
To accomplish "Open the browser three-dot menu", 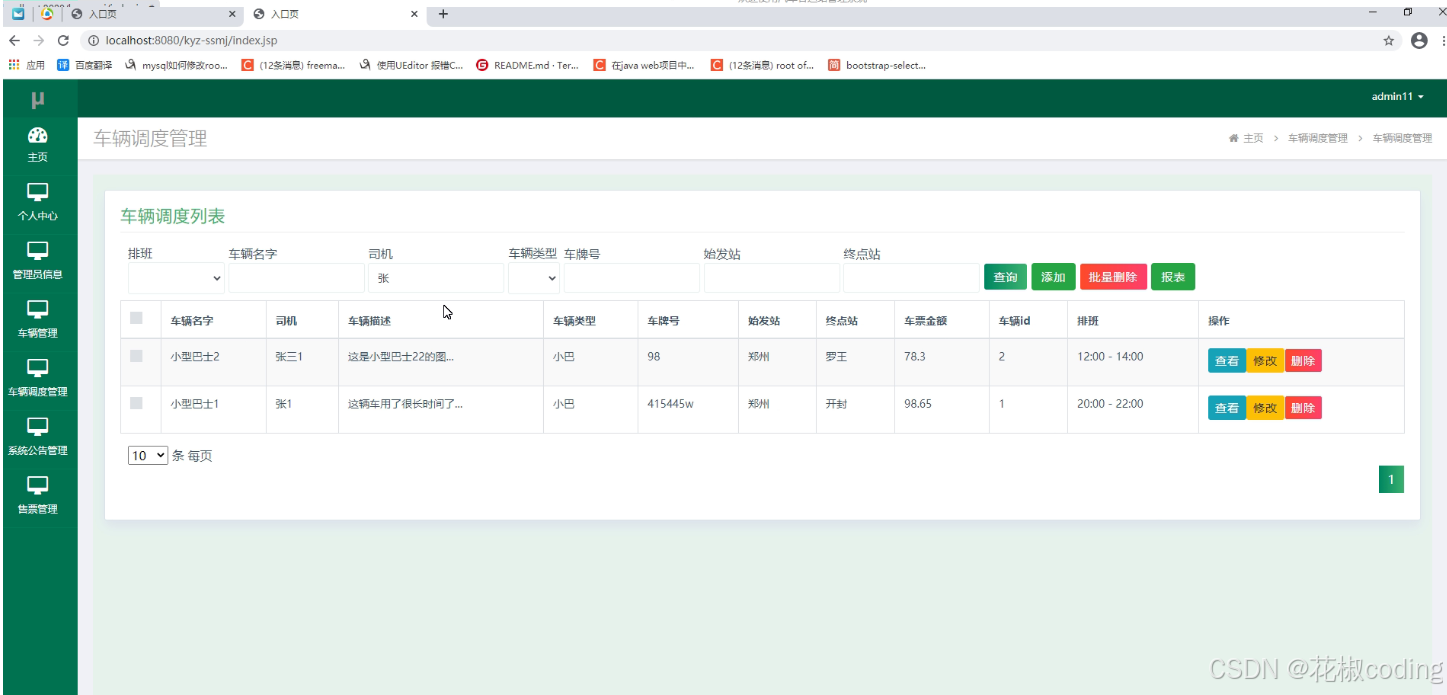I will tap(1442, 41).
